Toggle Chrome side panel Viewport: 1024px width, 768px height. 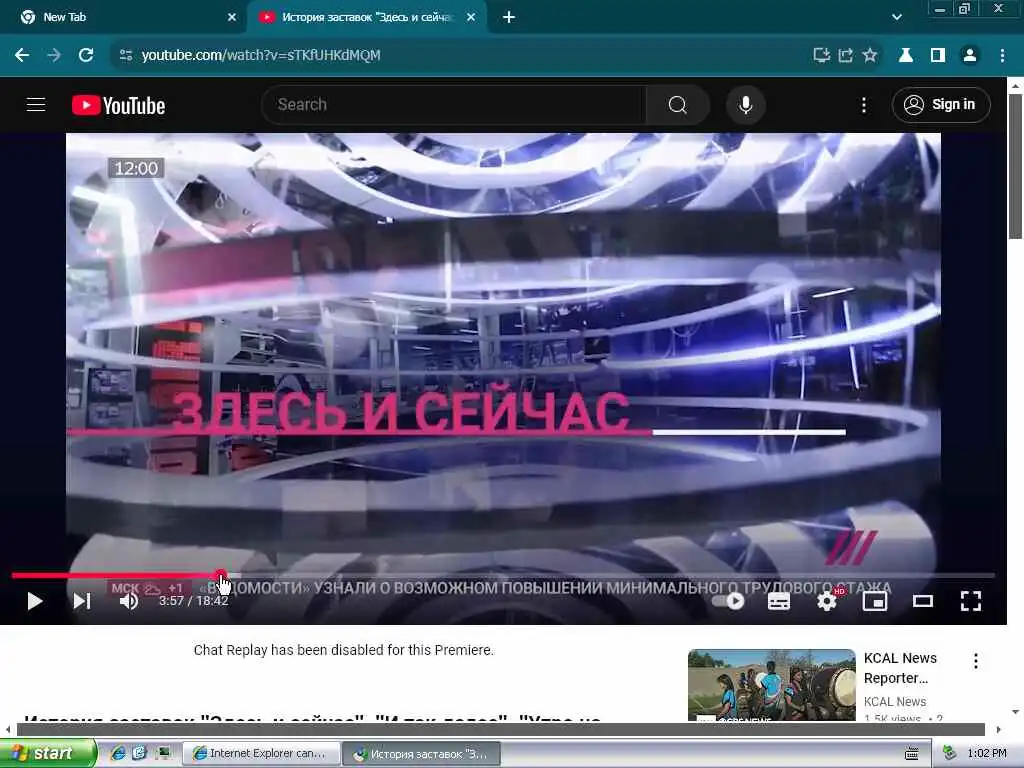(x=938, y=55)
